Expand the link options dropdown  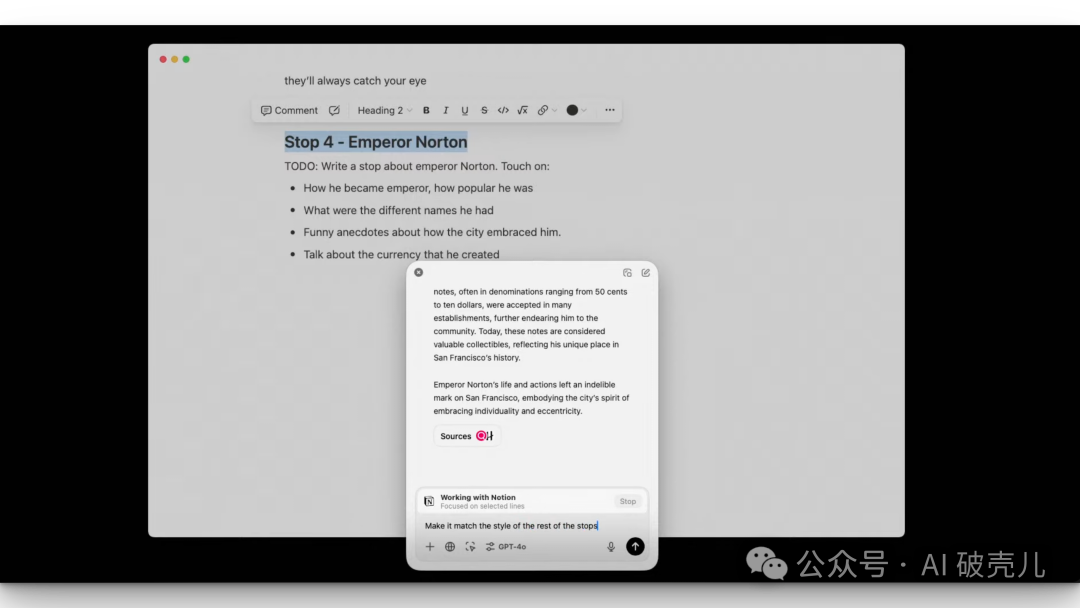pos(546,110)
